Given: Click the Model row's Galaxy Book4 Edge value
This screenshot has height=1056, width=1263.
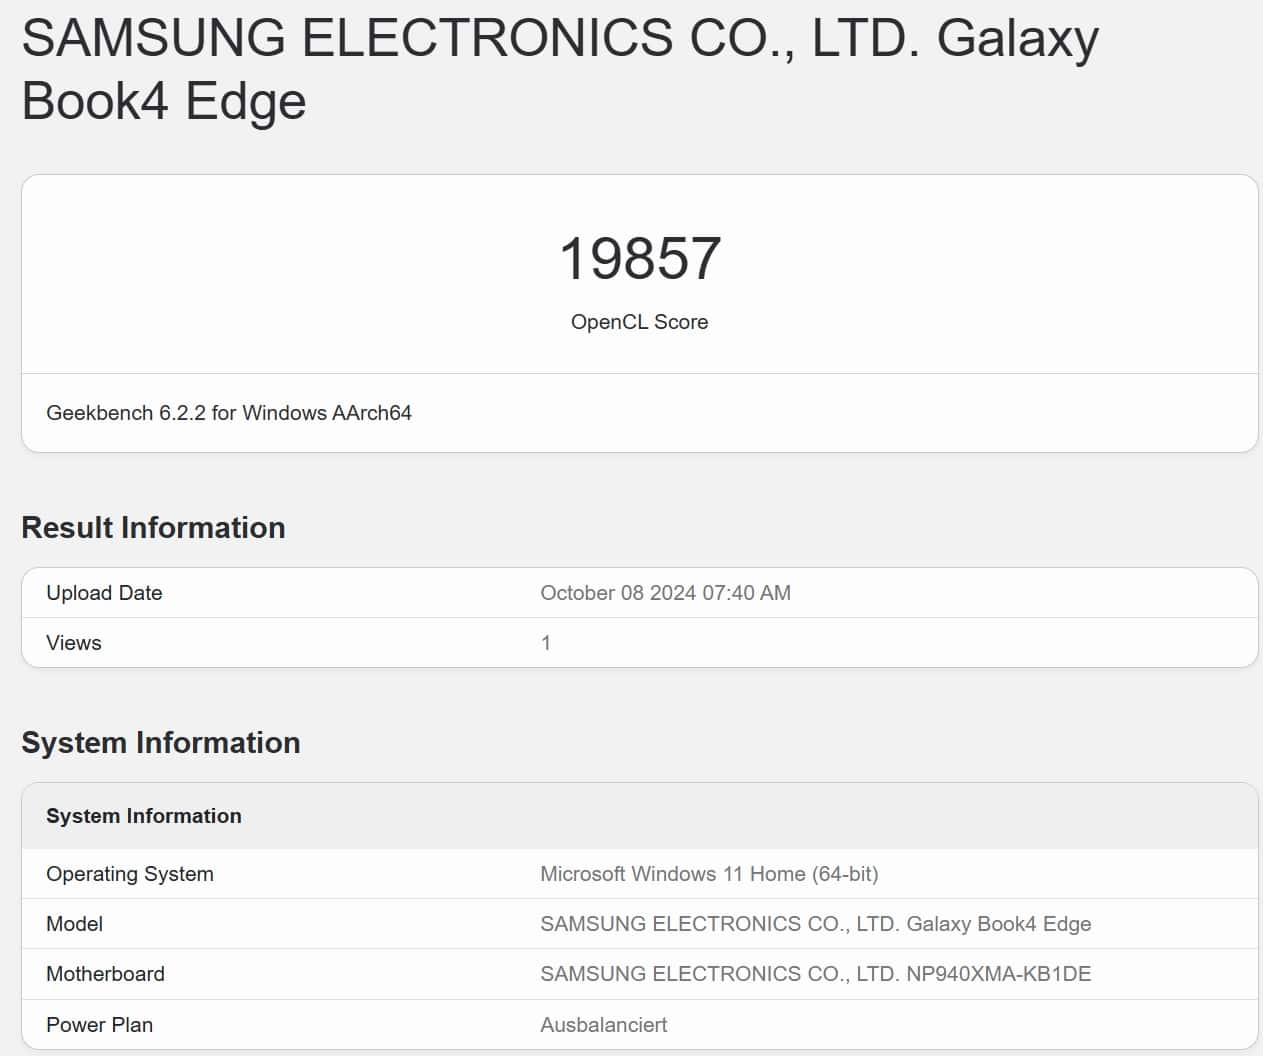Looking at the screenshot, I should (x=815, y=924).
